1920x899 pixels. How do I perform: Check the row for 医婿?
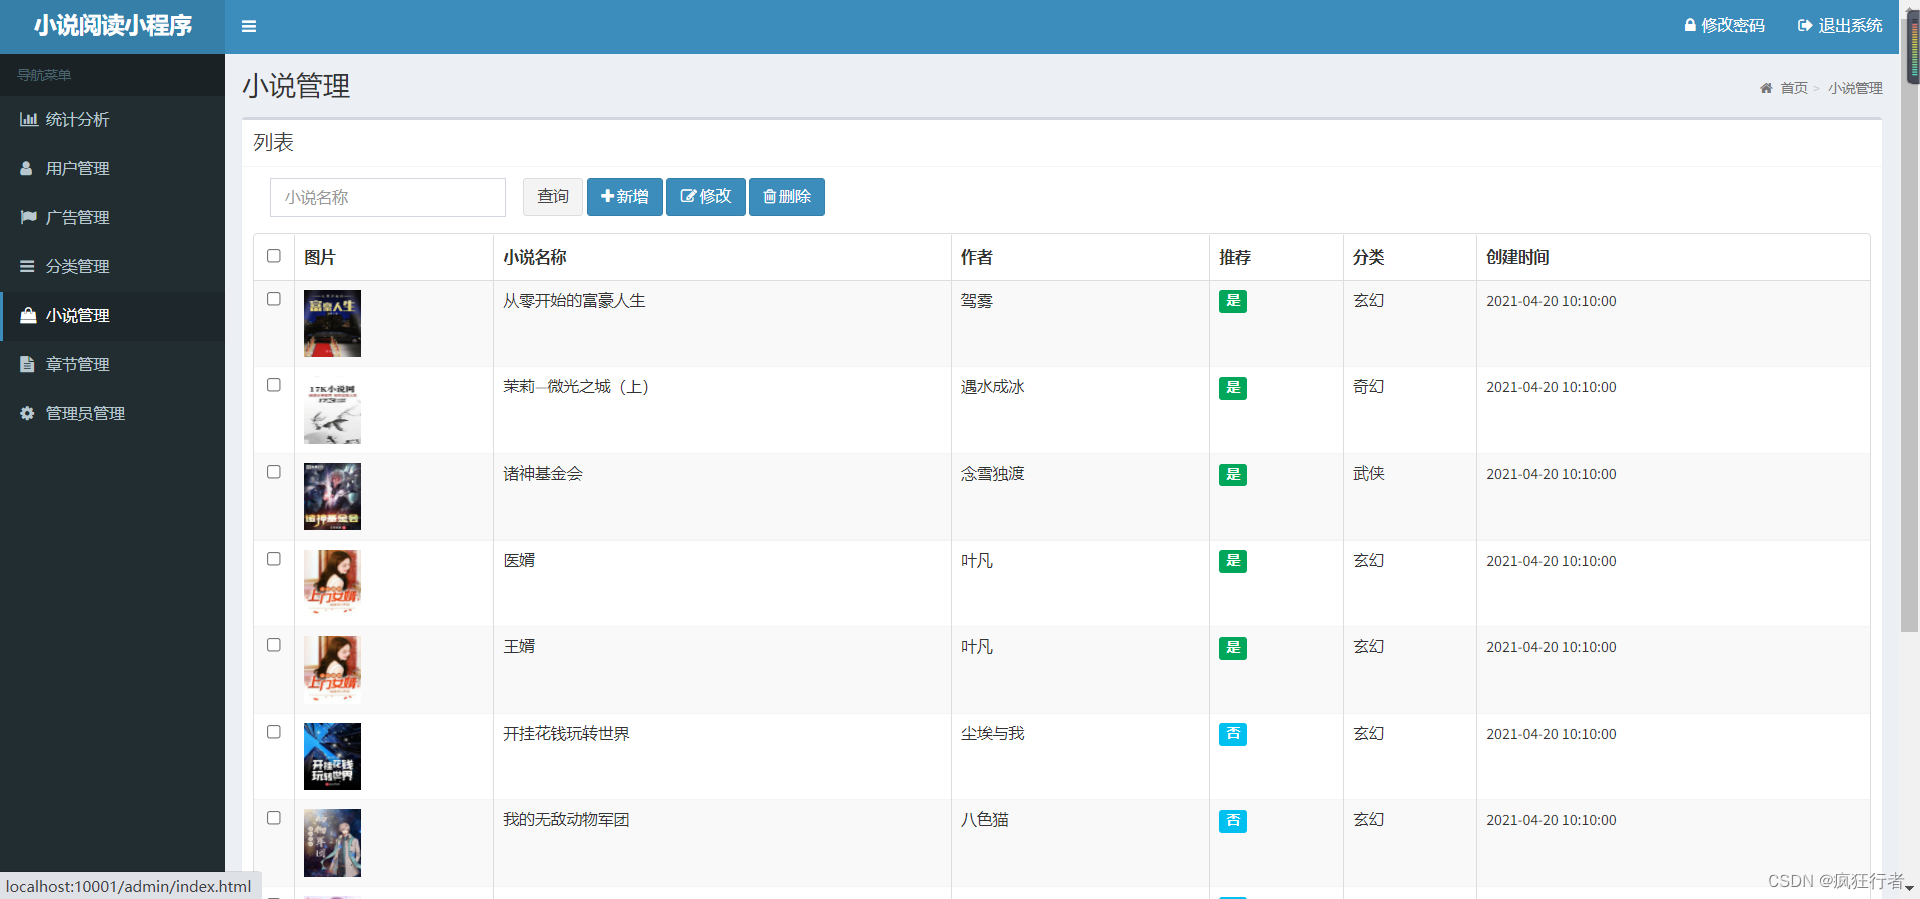[x=274, y=559]
